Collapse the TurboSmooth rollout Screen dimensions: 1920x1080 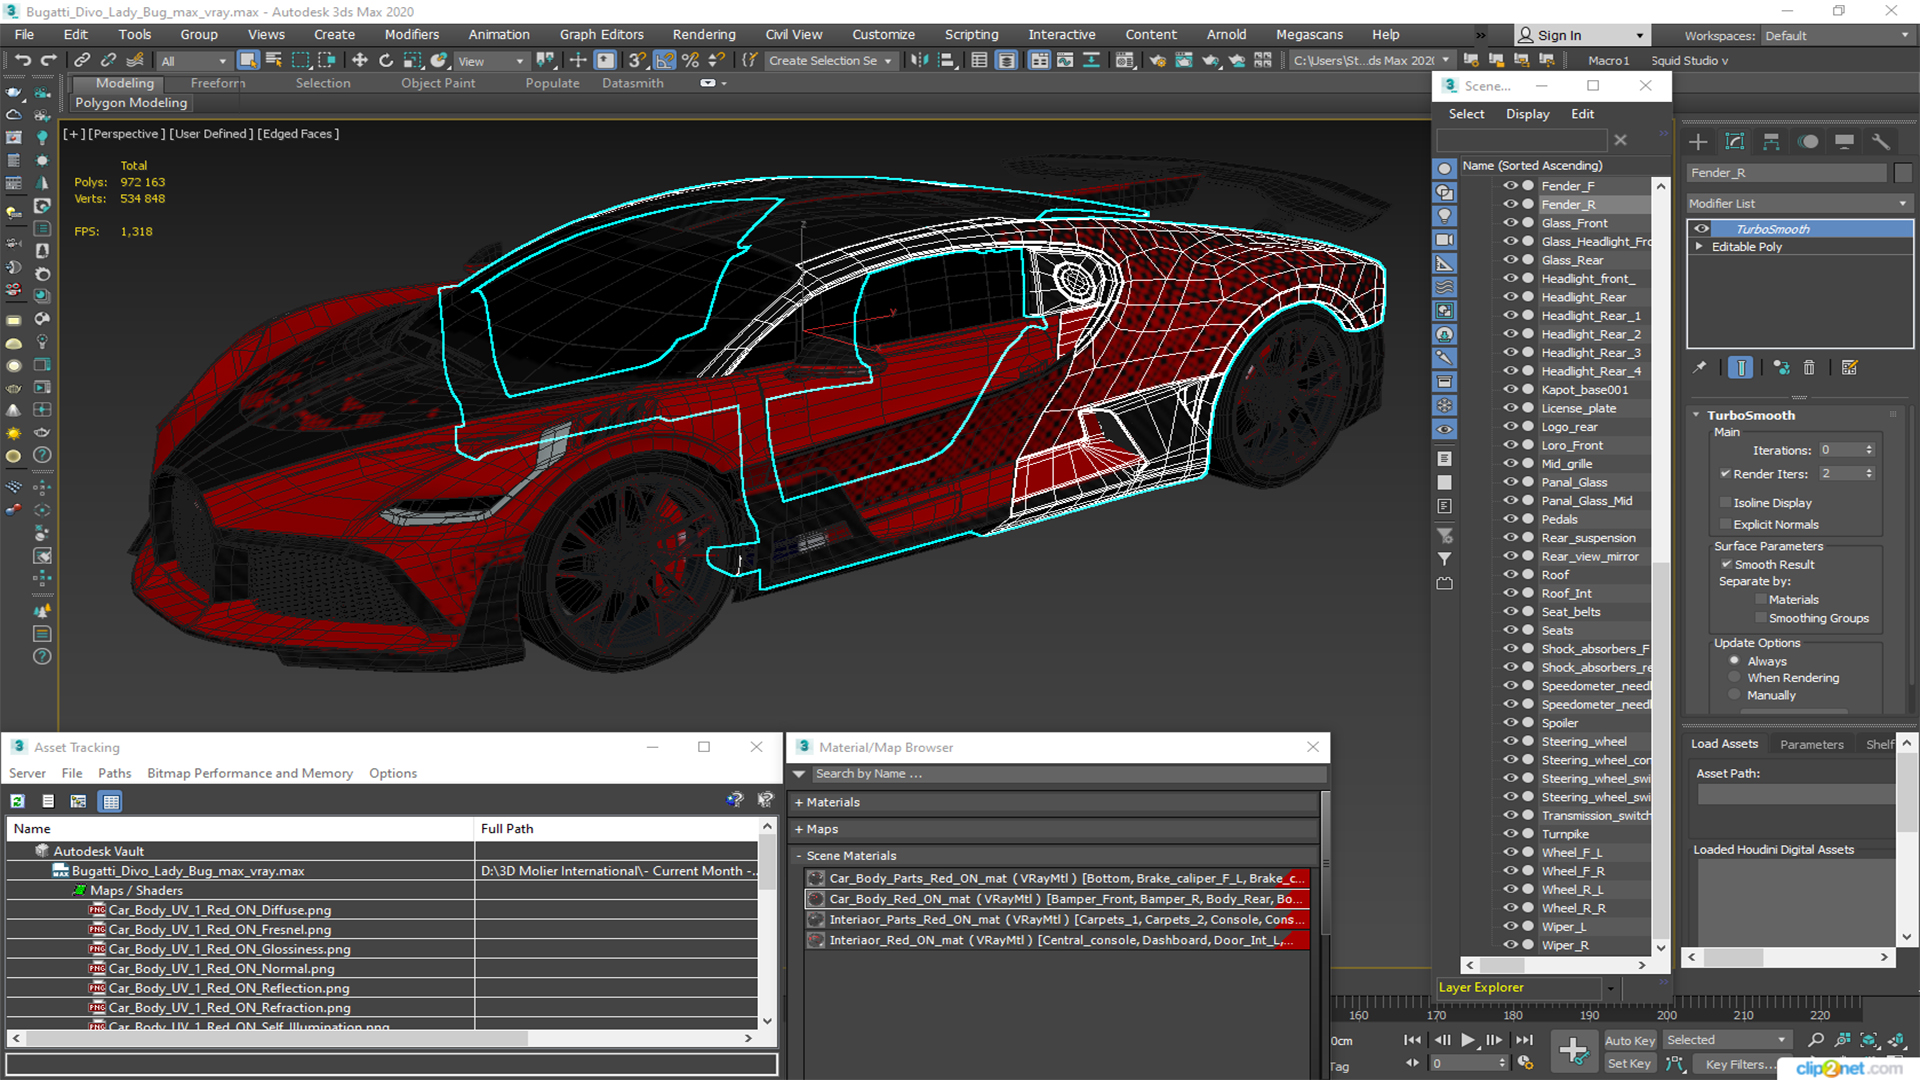tap(1697, 415)
